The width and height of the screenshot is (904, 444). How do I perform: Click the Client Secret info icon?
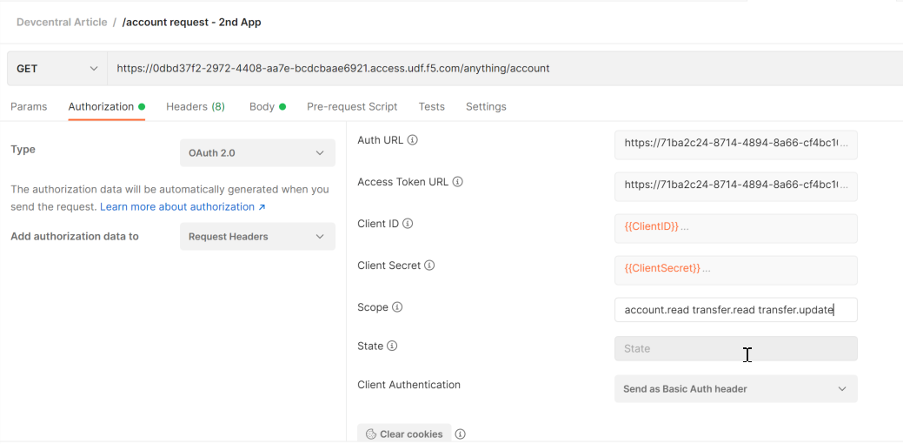[430, 266]
